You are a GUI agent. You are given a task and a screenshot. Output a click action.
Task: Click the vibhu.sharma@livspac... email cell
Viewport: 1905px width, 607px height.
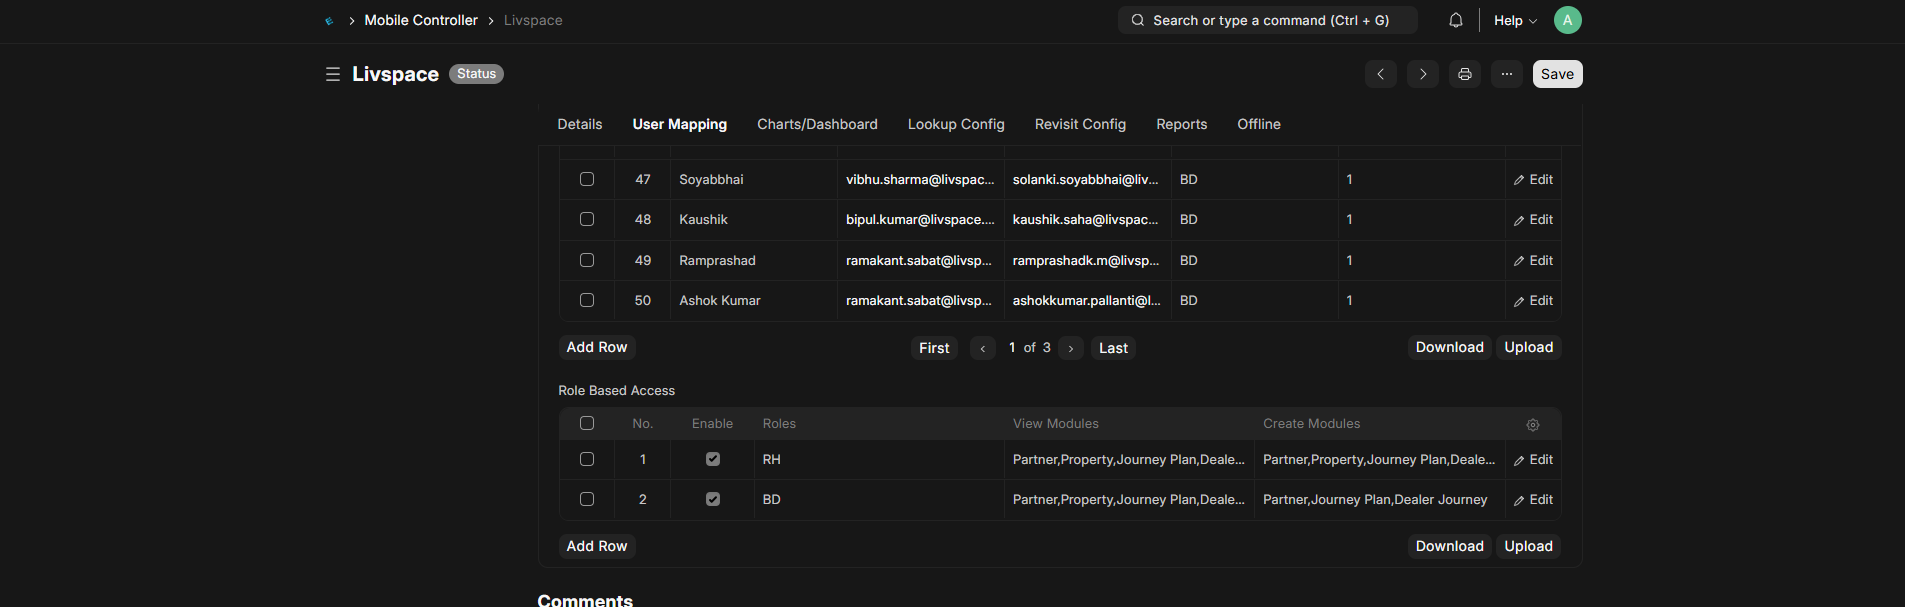point(921,180)
